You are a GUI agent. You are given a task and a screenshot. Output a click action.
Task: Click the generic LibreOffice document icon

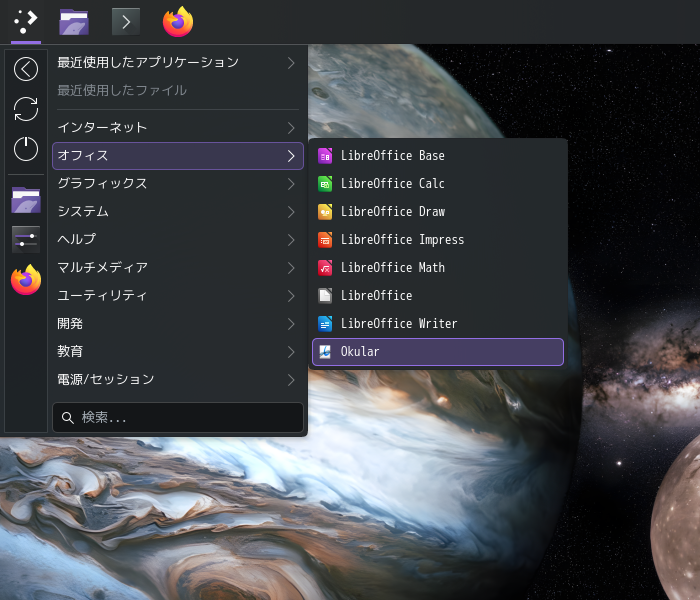tap(325, 296)
